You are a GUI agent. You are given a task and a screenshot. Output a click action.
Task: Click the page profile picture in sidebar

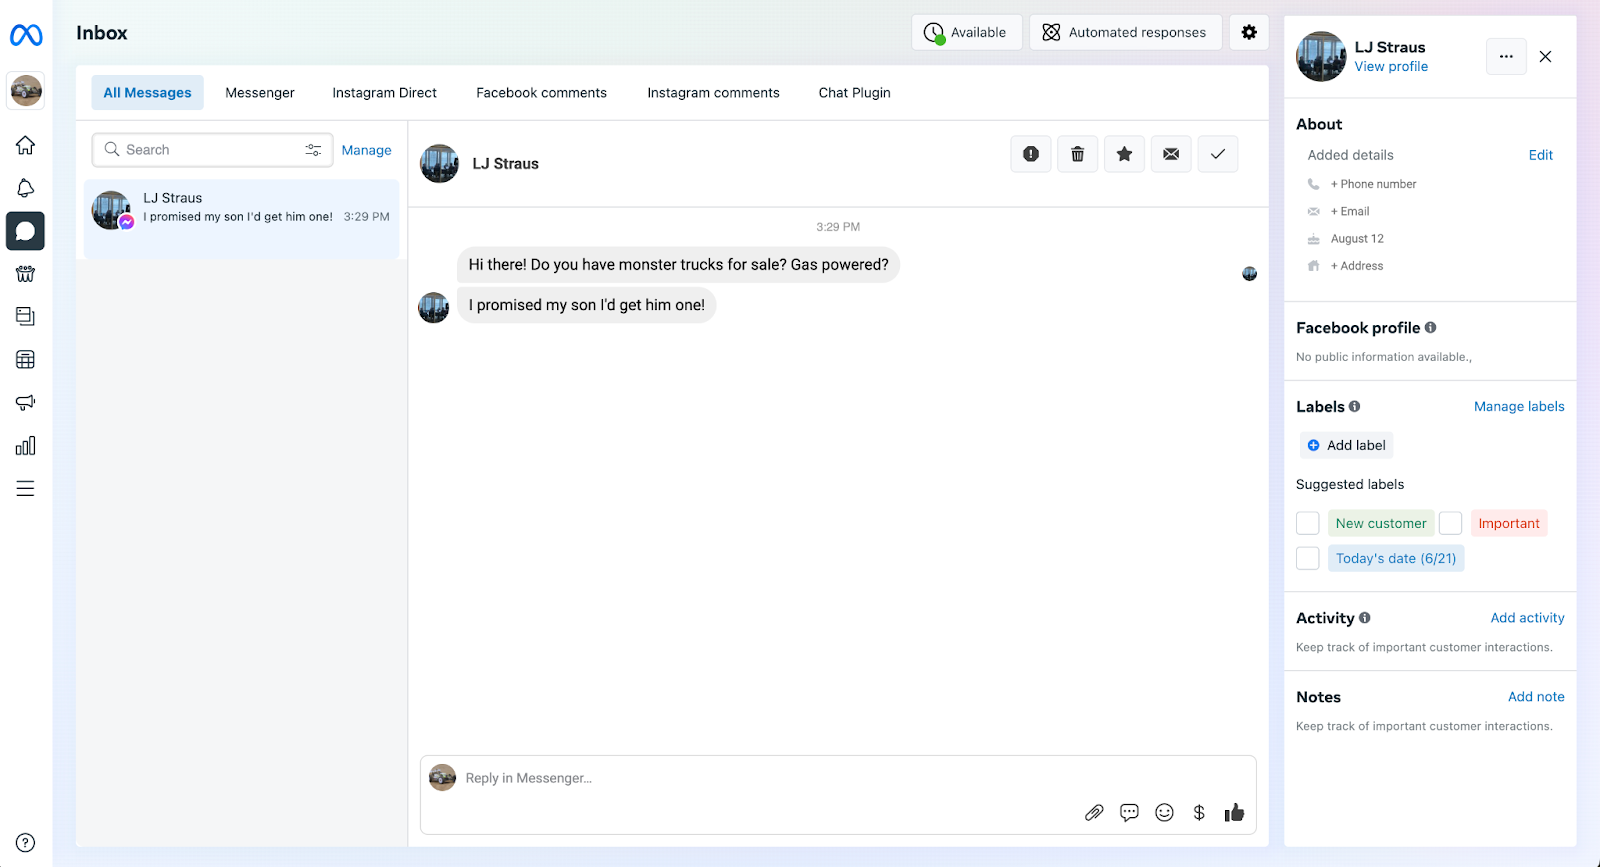pyautogui.click(x=26, y=91)
